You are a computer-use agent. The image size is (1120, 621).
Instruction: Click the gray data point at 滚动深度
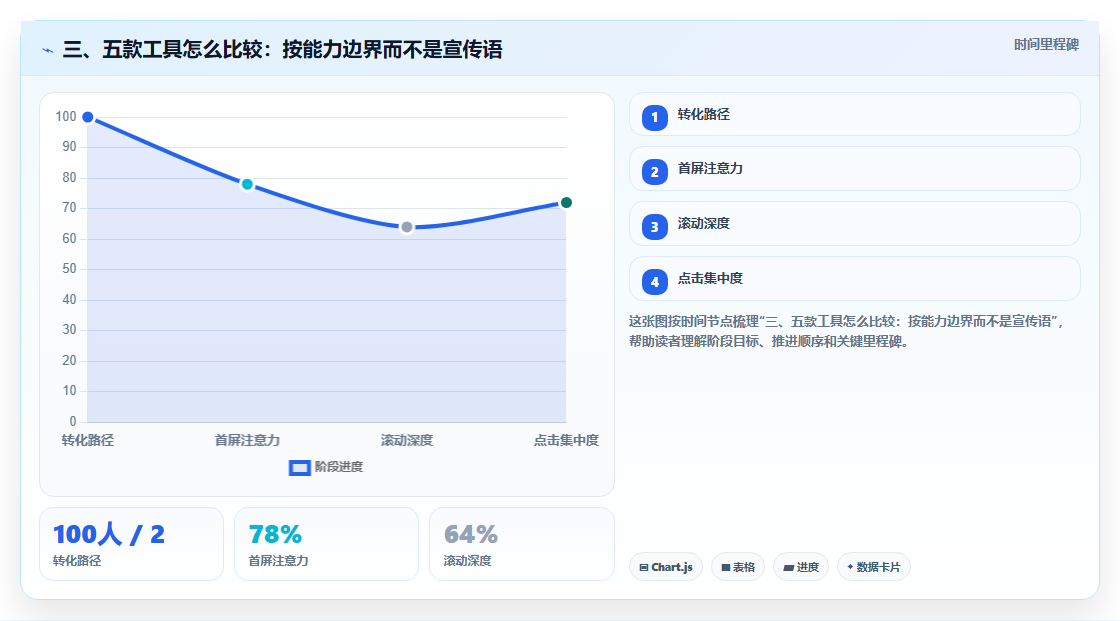tap(406, 227)
